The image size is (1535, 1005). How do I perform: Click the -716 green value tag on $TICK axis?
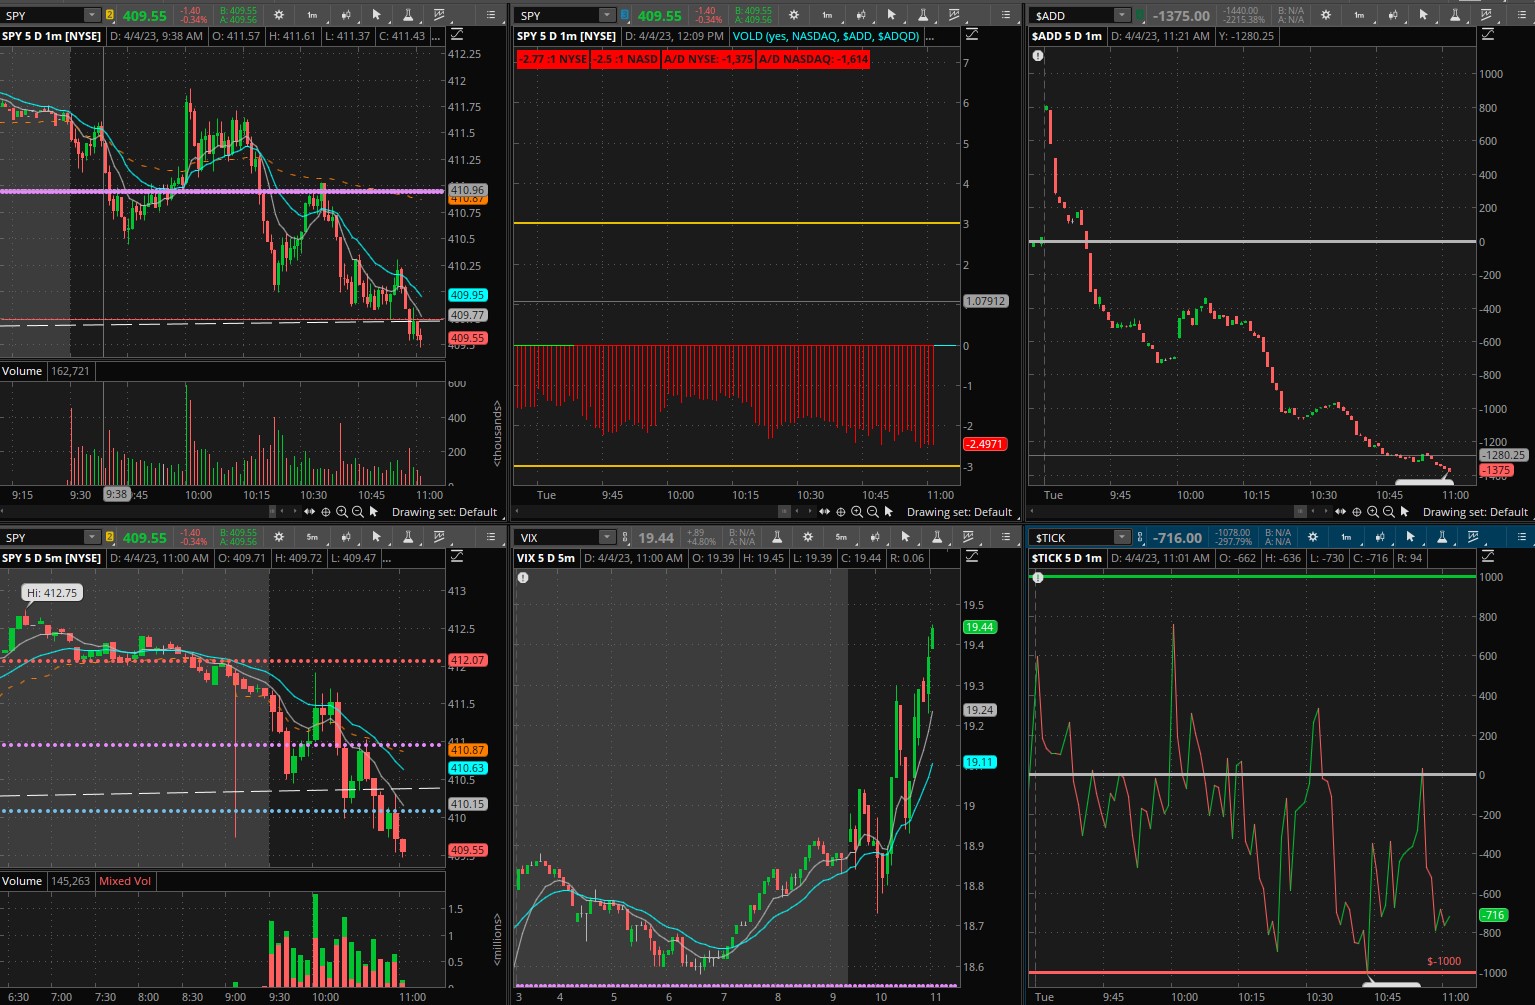point(1493,915)
